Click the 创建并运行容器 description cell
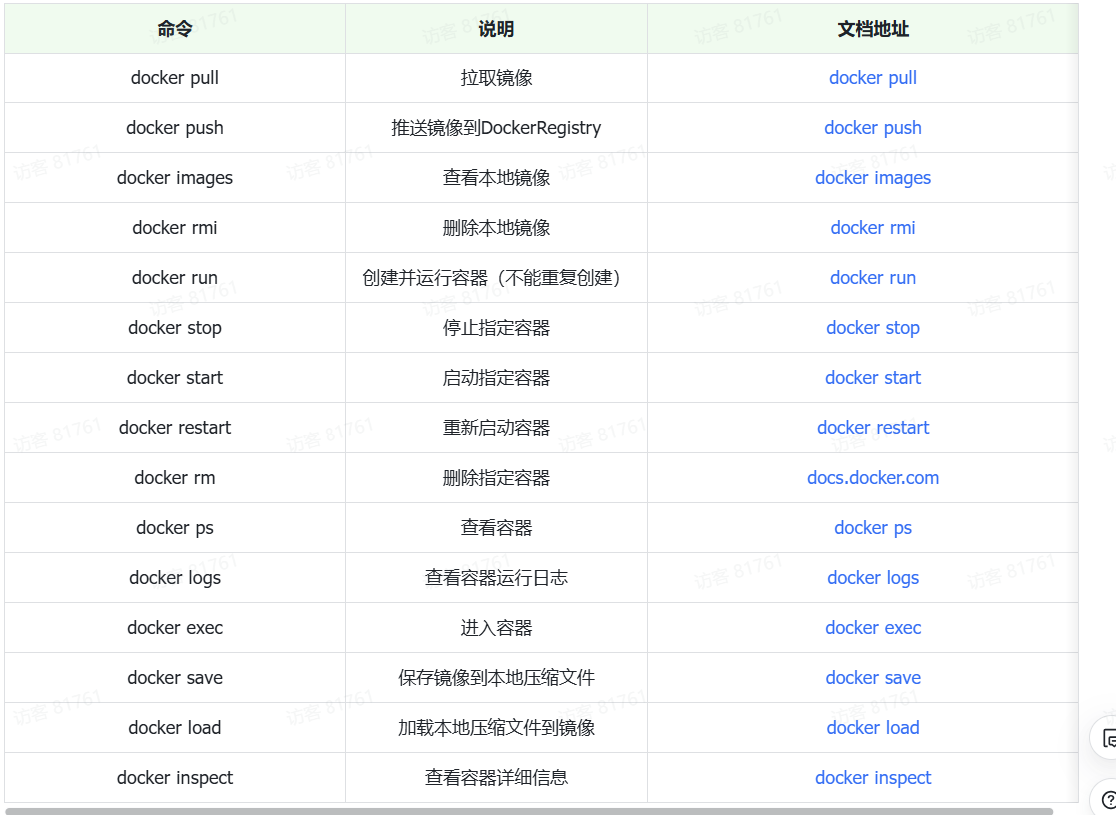Screen dimensions: 1116x815 pyautogui.click(x=496, y=278)
